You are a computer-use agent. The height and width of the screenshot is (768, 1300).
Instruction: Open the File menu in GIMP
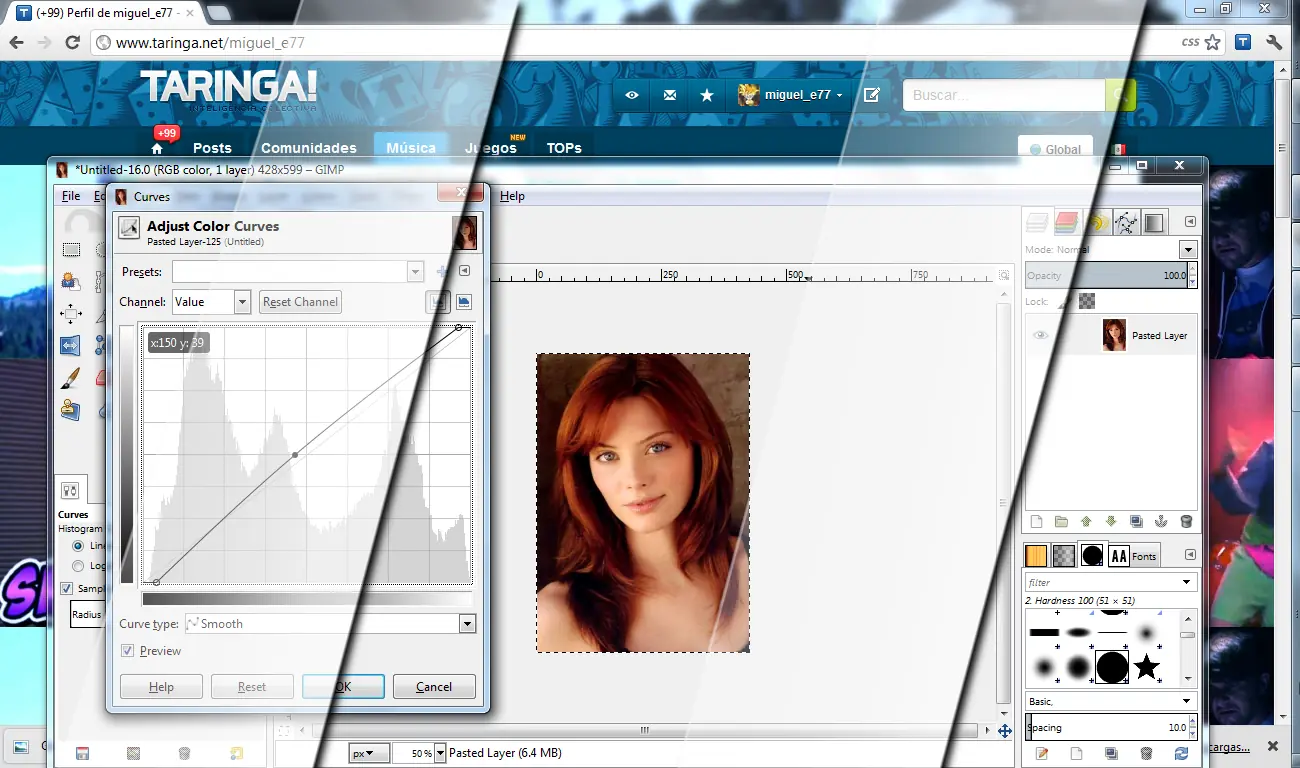71,196
